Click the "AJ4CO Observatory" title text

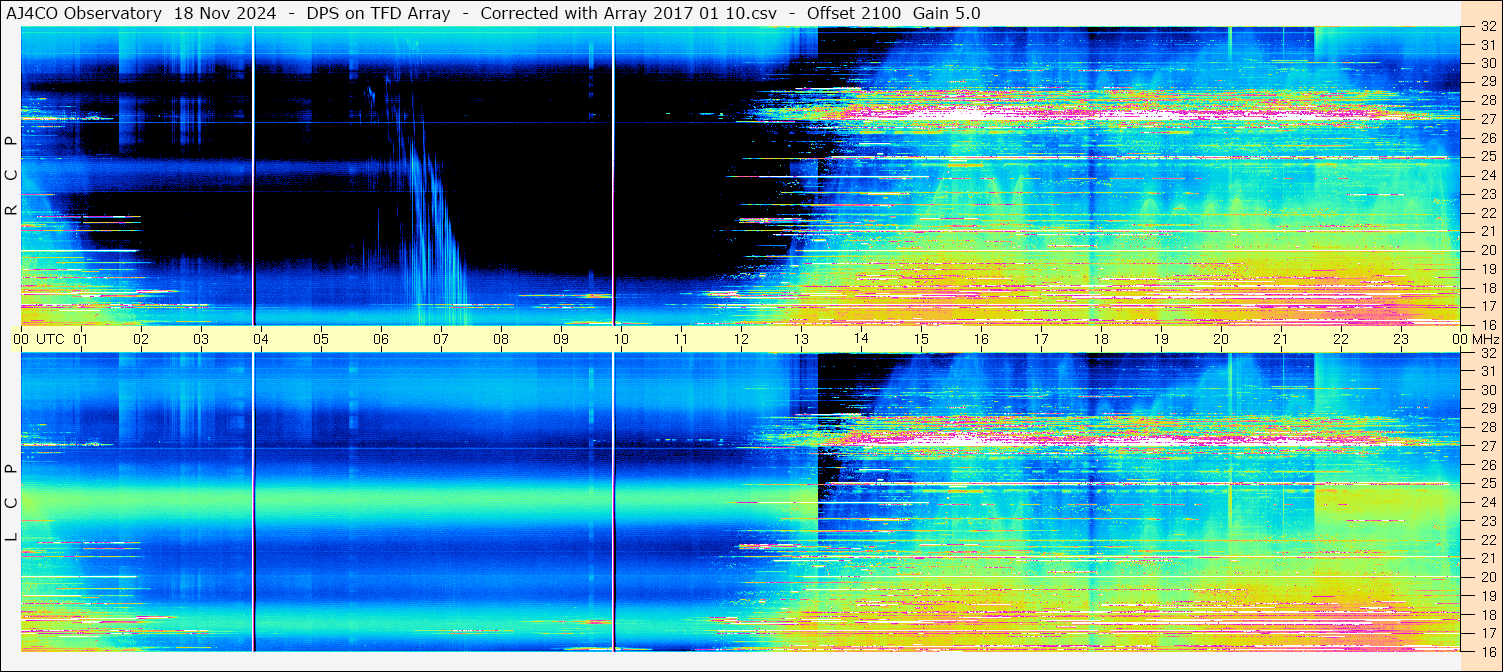[85, 14]
